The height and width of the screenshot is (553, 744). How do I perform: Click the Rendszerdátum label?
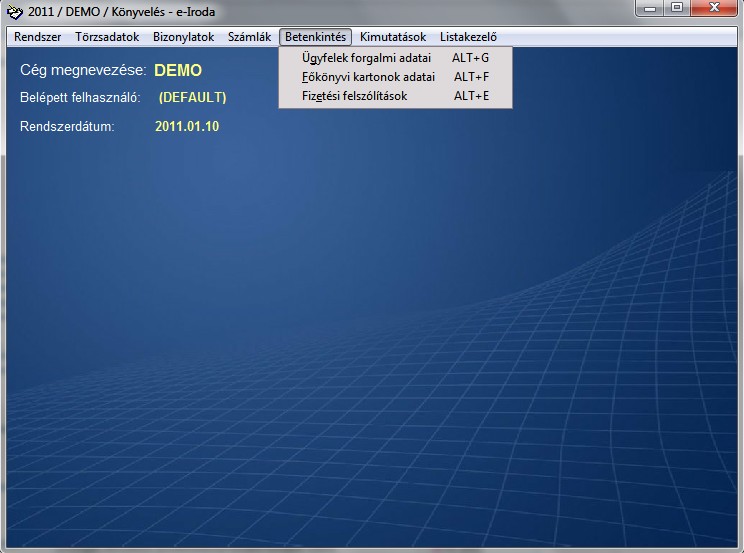(x=67, y=127)
